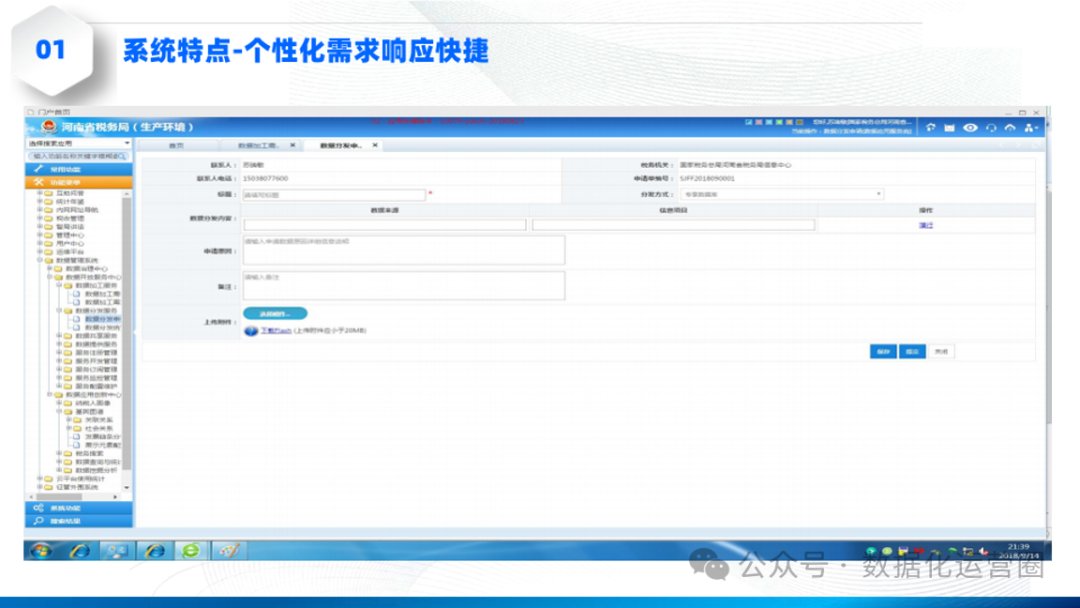The height and width of the screenshot is (608, 1080).
Task: Expand the 统计年鉴 folder
Action: [x=40, y=201]
